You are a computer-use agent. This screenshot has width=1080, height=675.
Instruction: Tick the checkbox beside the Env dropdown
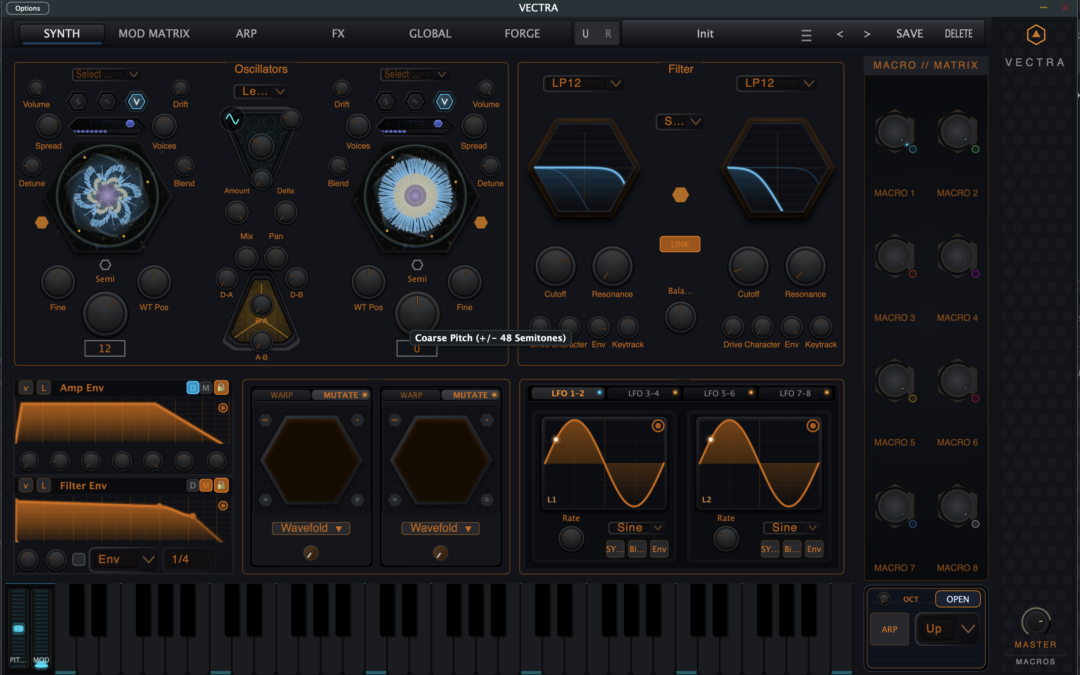tap(79, 559)
